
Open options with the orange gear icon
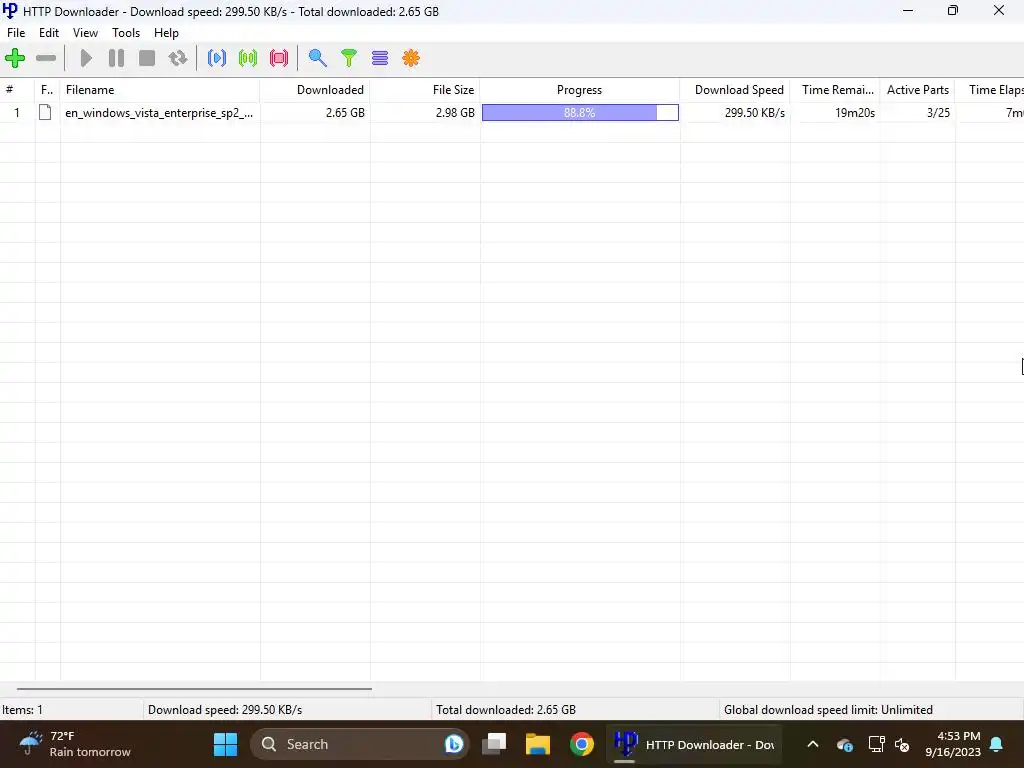[x=411, y=58]
